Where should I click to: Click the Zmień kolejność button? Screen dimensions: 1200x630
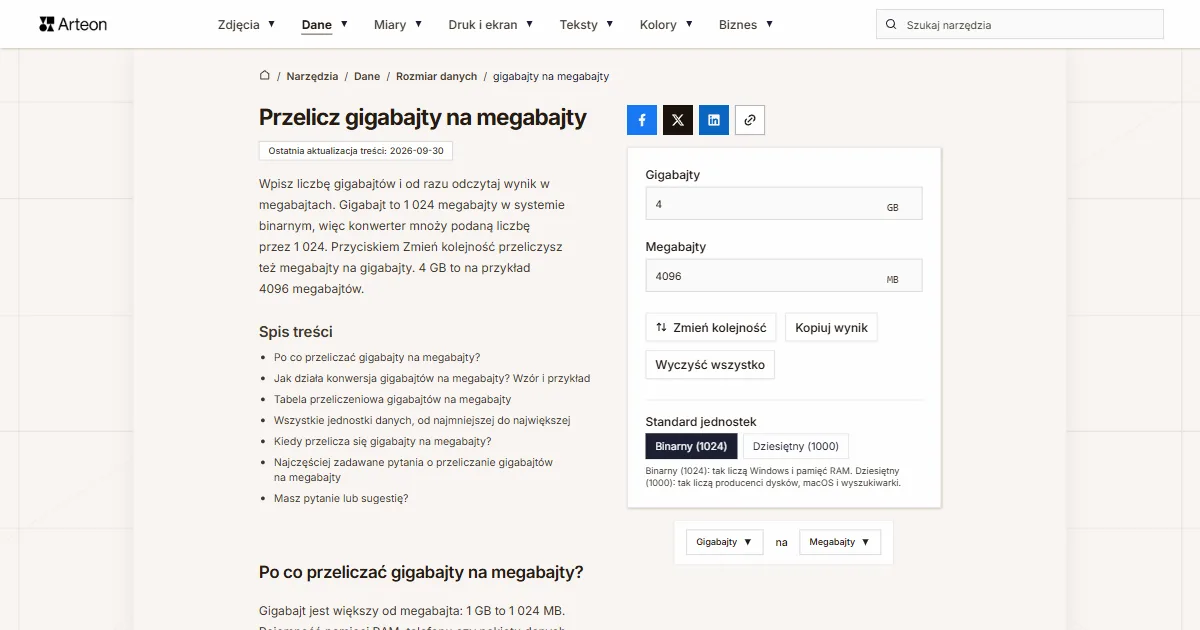pos(711,328)
